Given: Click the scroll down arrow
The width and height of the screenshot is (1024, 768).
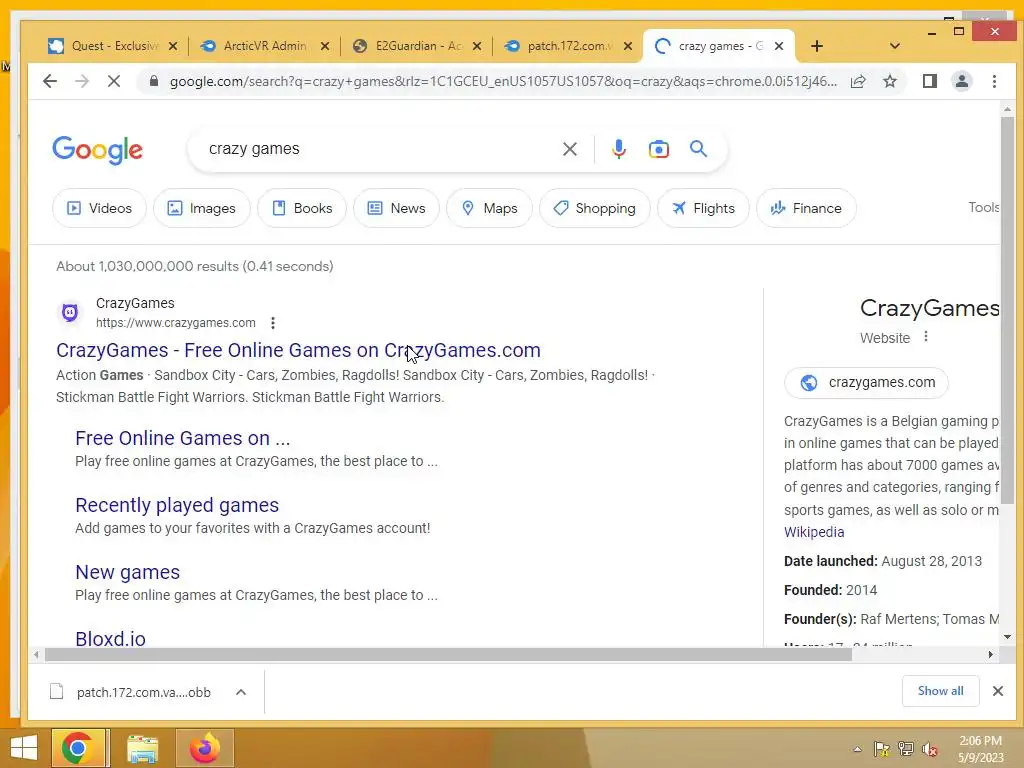Looking at the screenshot, I should tap(1008, 637).
